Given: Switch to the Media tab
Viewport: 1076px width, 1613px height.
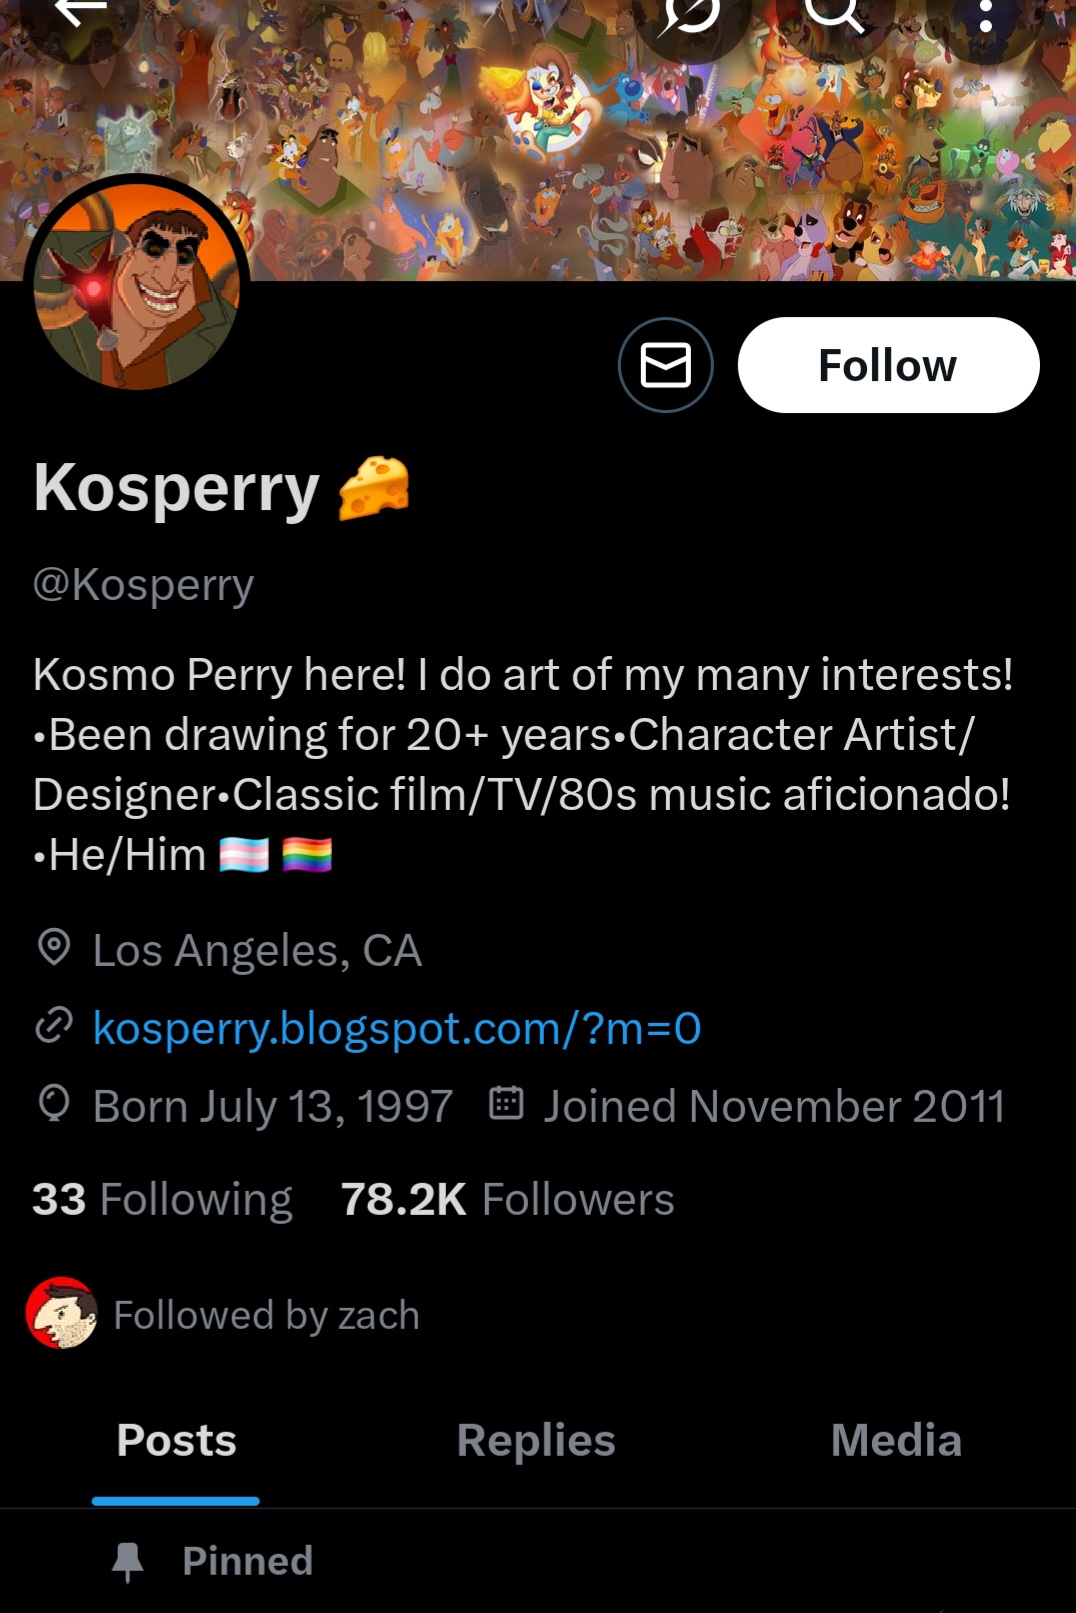Looking at the screenshot, I should [x=896, y=1440].
